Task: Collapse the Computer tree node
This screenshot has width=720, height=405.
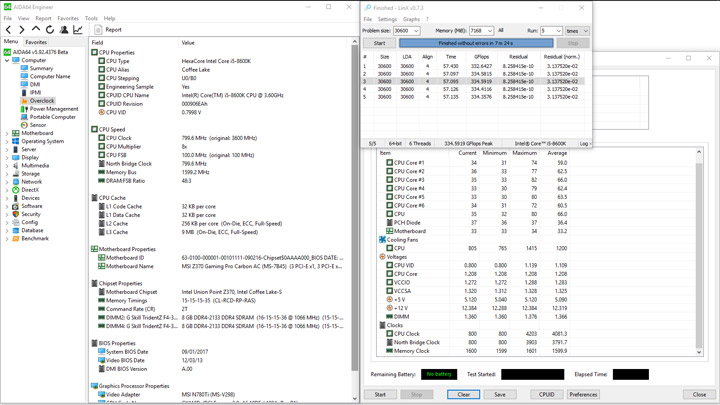Action: [x=7, y=60]
